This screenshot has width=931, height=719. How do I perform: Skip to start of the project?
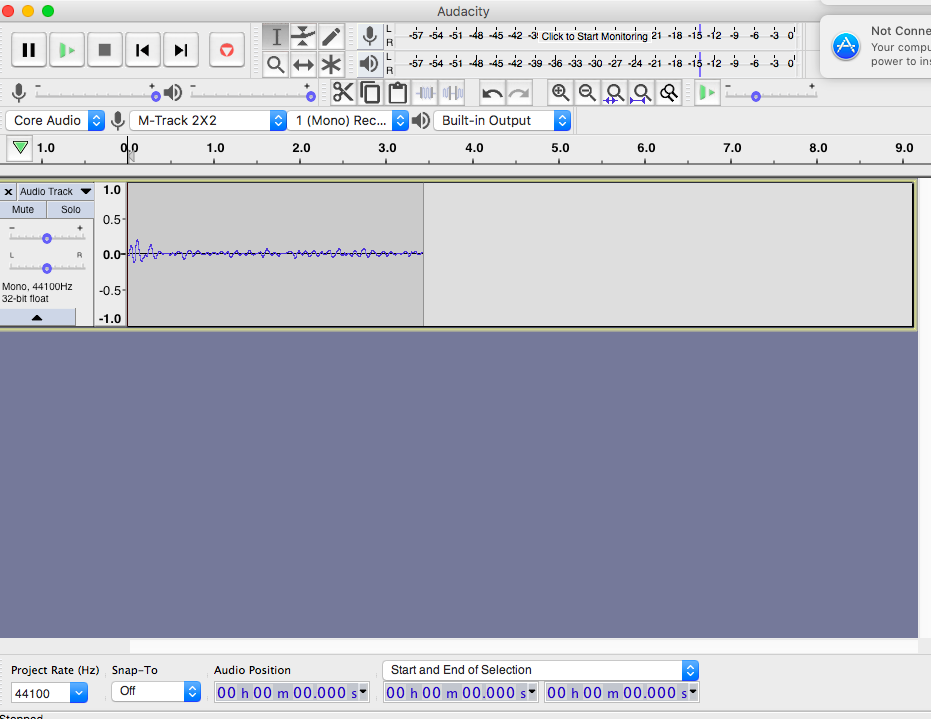click(x=142, y=50)
